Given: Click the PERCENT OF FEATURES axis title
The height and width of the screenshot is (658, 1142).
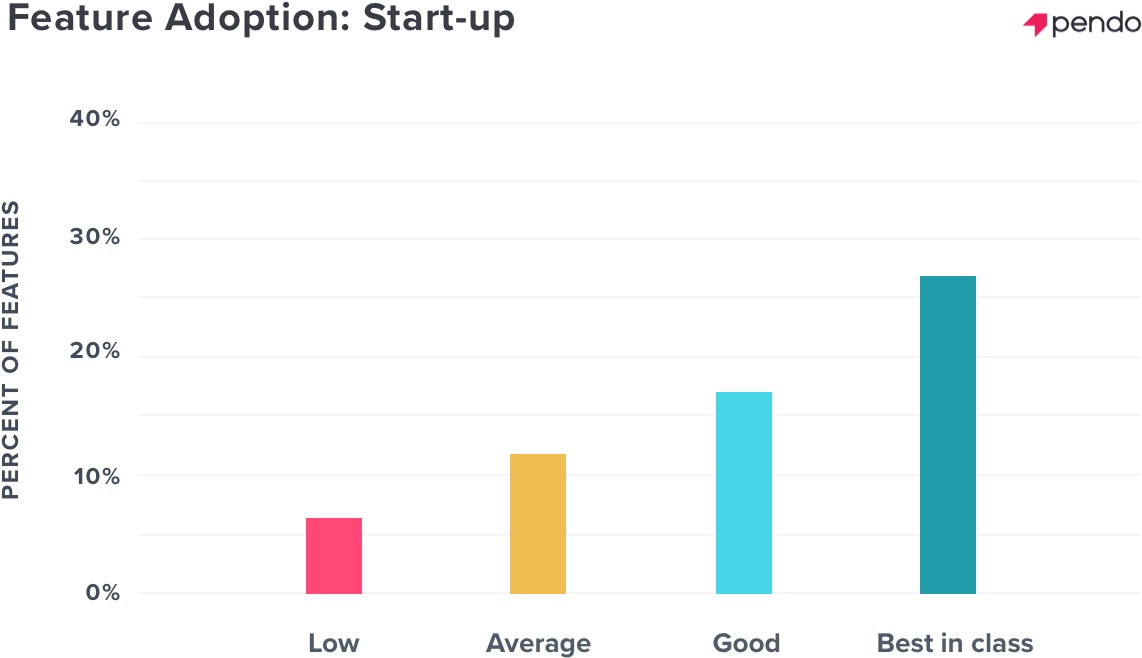Looking at the screenshot, I should pos(10,350).
